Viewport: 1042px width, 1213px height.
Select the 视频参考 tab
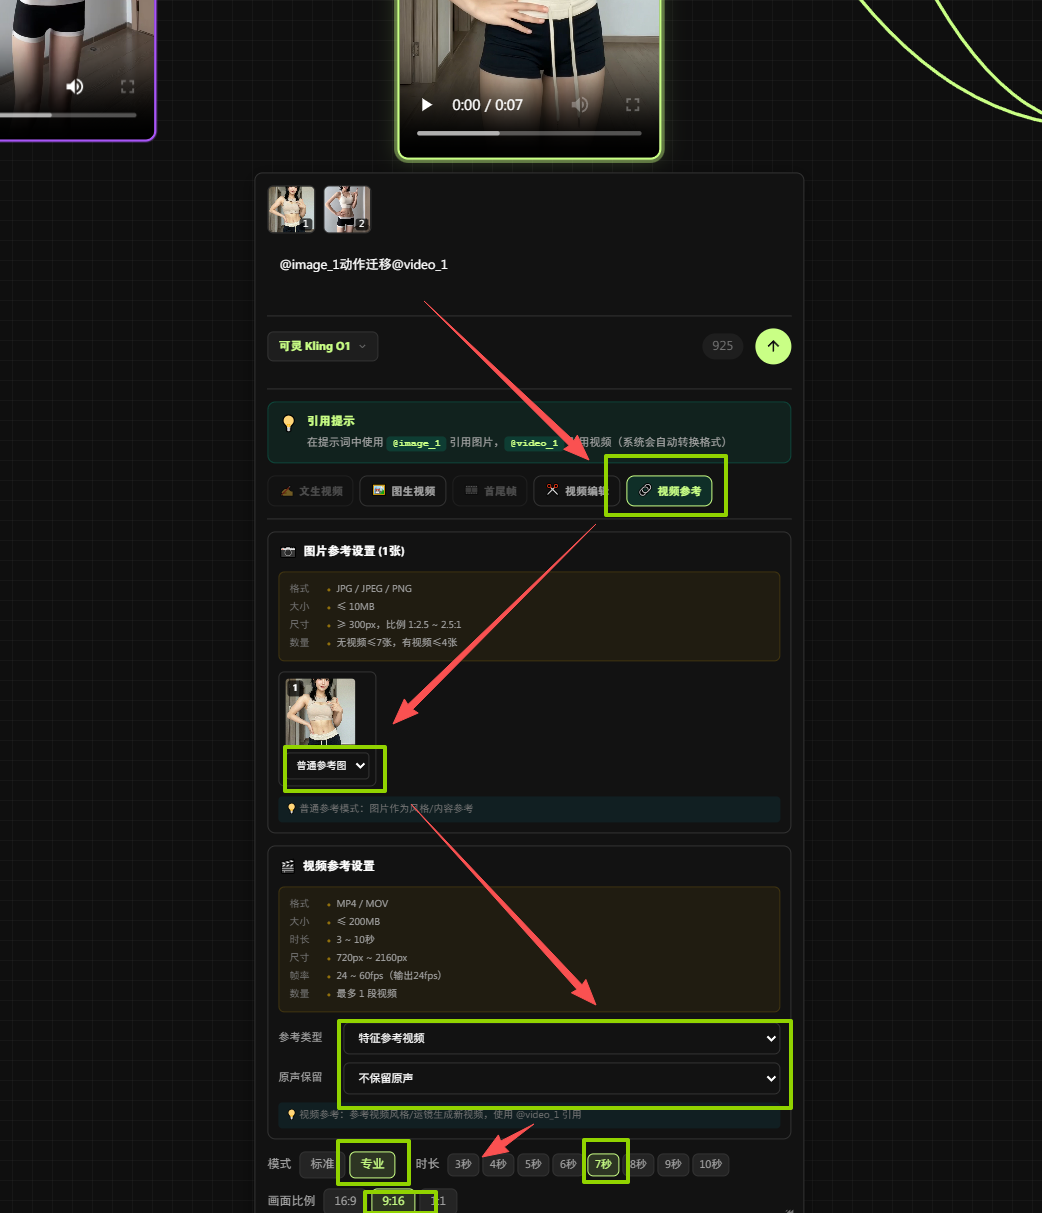pyautogui.click(x=669, y=491)
